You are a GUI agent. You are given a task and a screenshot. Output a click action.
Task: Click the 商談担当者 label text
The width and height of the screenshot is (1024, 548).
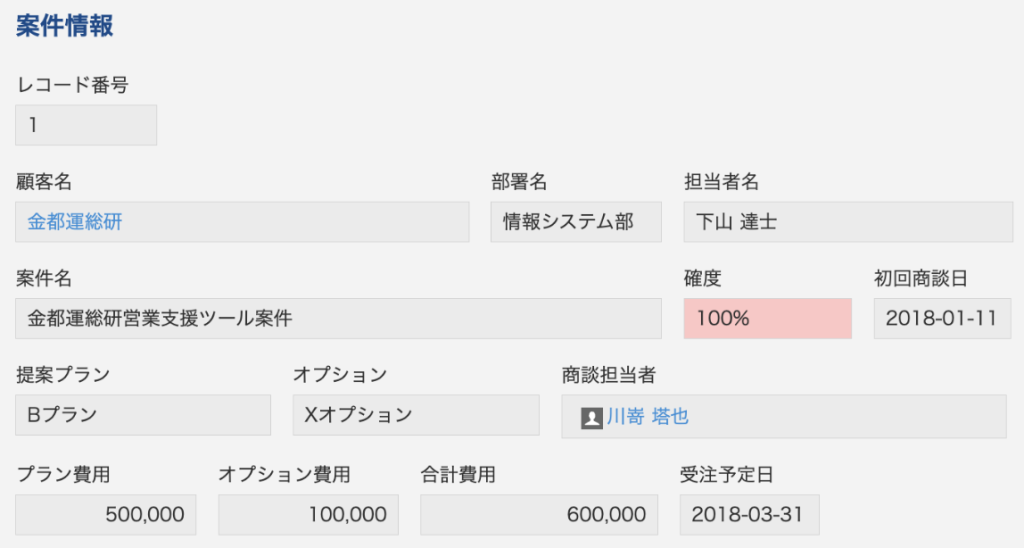pyautogui.click(x=609, y=375)
